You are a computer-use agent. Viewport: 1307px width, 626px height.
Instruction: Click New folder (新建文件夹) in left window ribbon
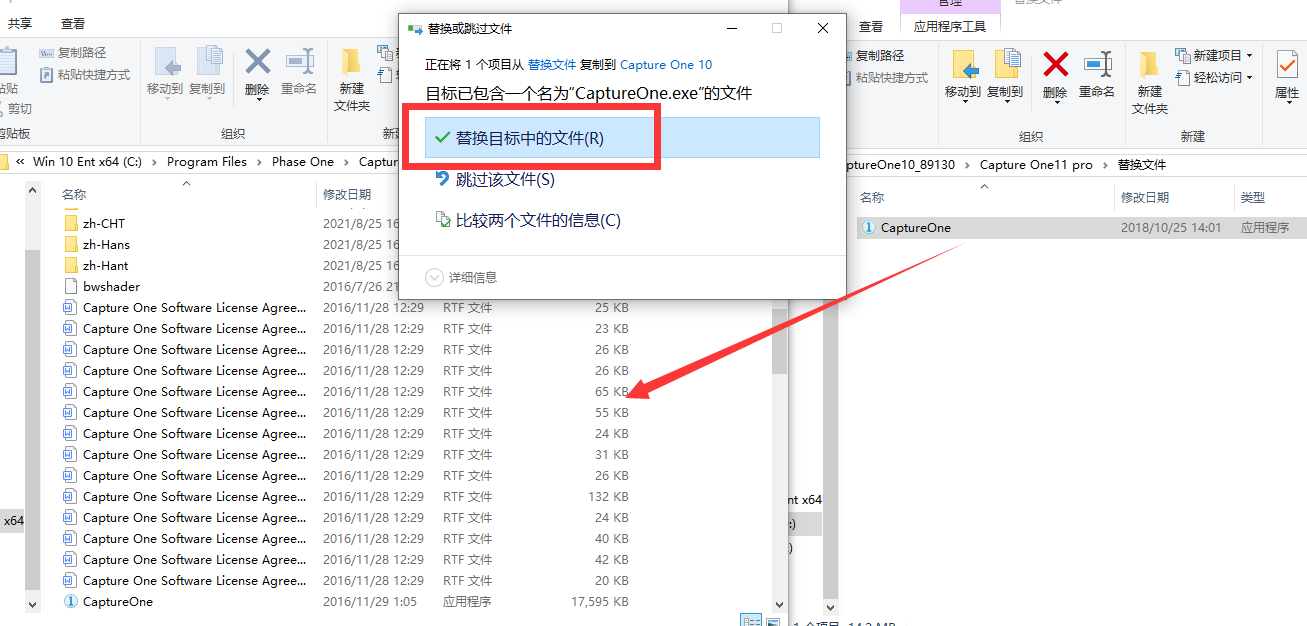coord(352,79)
